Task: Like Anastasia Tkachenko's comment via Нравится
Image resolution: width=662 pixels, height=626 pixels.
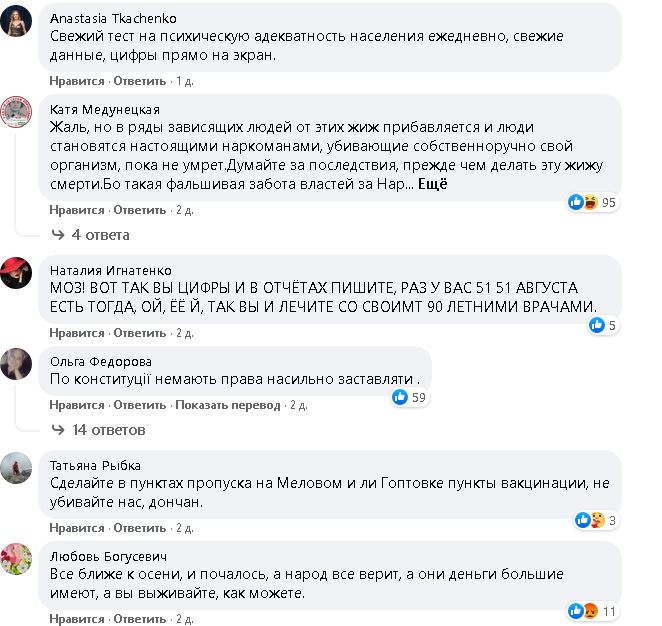Action: [77, 80]
